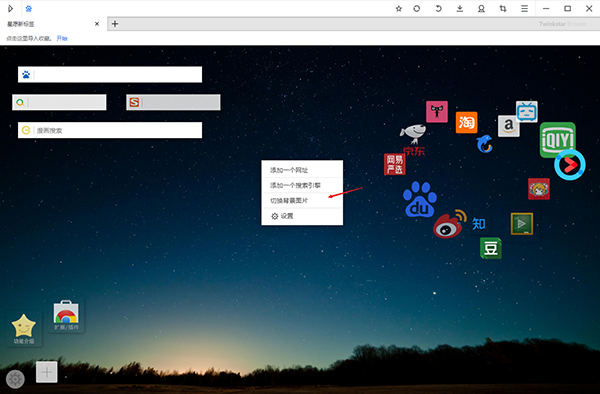
Task: Open the red anime-face shortcut tile
Action: (x=539, y=189)
